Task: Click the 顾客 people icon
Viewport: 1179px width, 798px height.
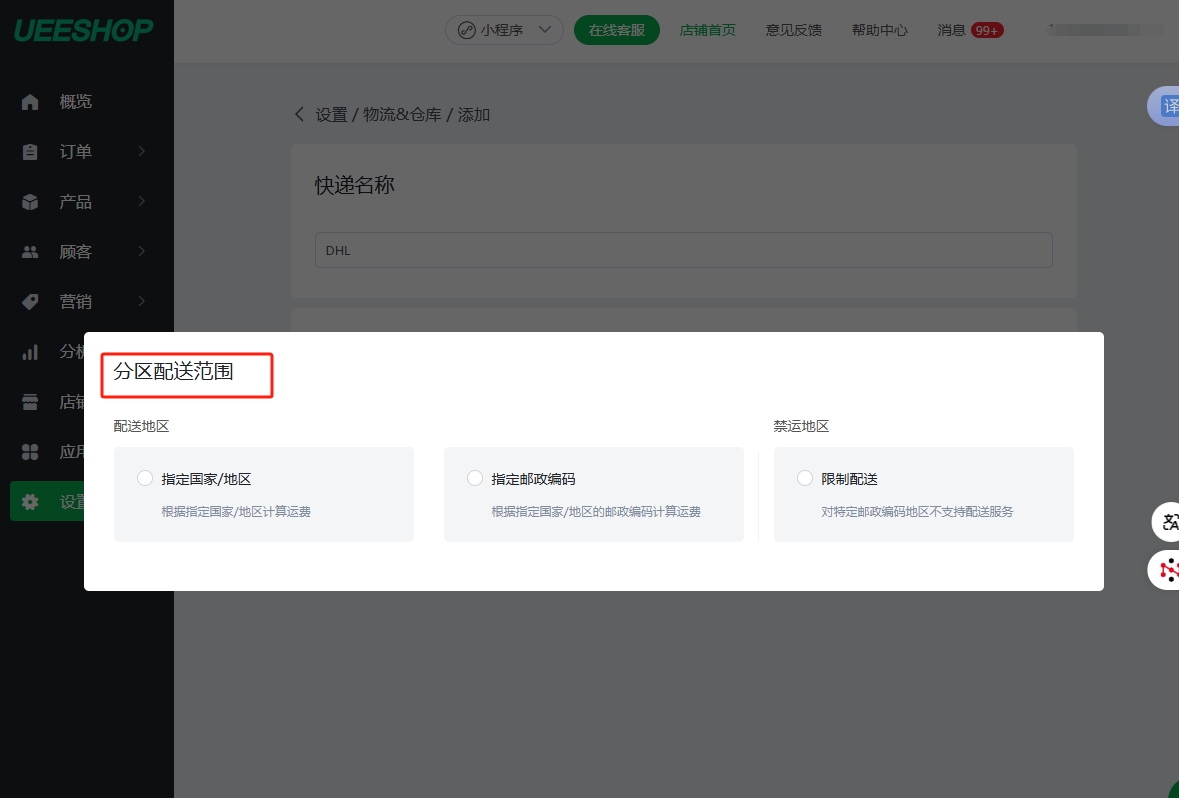Action: click(30, 252)
